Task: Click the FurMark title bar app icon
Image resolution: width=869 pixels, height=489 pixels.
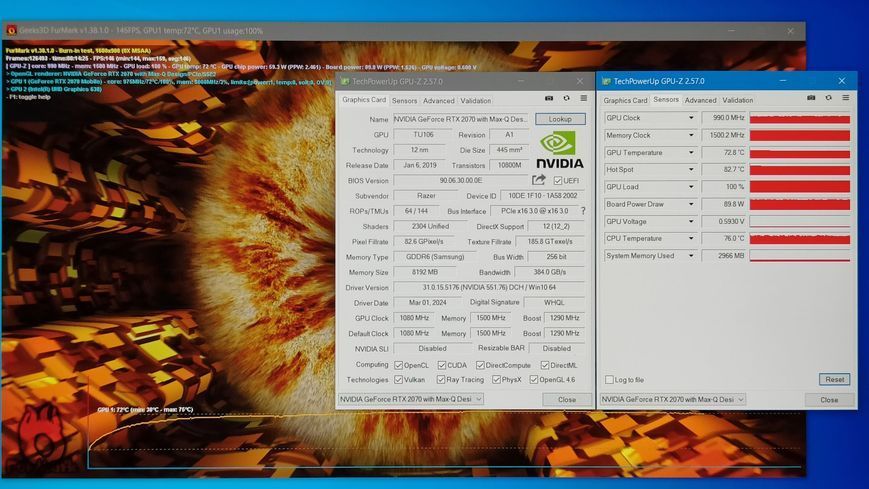Action: tap(11, 30)
